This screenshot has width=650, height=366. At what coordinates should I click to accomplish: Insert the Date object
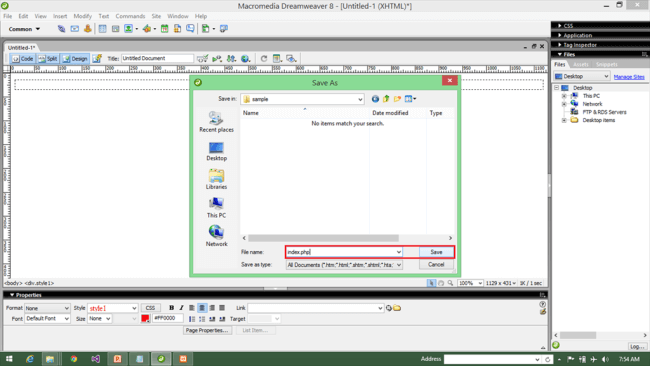165,29
